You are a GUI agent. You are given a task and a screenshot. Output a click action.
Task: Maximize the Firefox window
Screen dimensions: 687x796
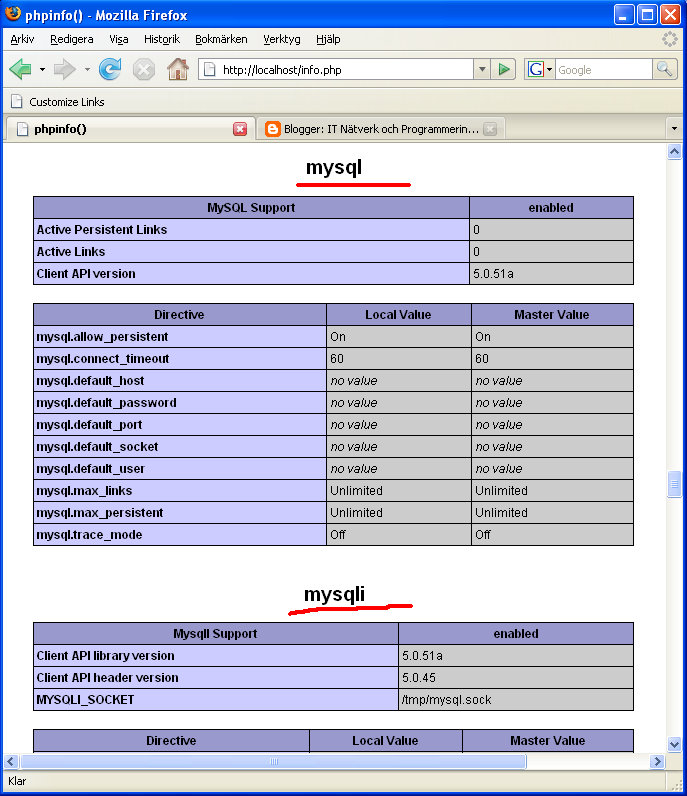click(x=647, y=15)
